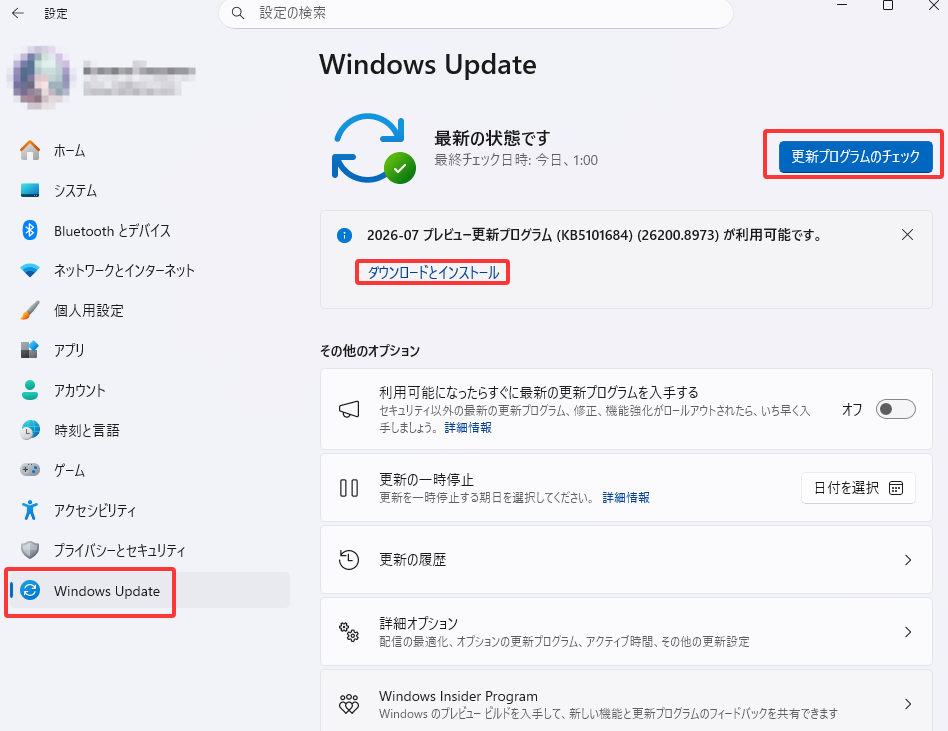Click the アクセシビリティ figure icon

pos(30,510)
